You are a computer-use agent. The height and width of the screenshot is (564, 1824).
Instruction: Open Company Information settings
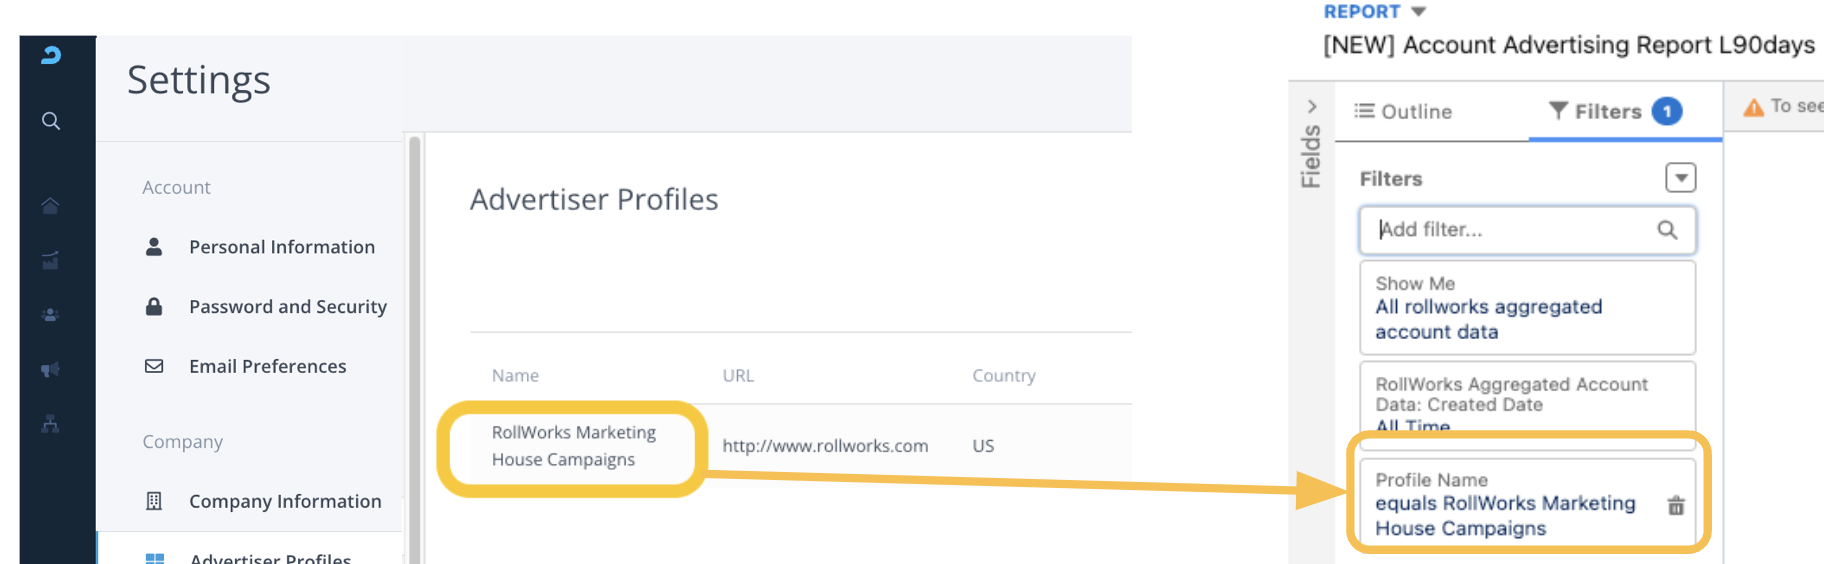click(x=284, y=501)
